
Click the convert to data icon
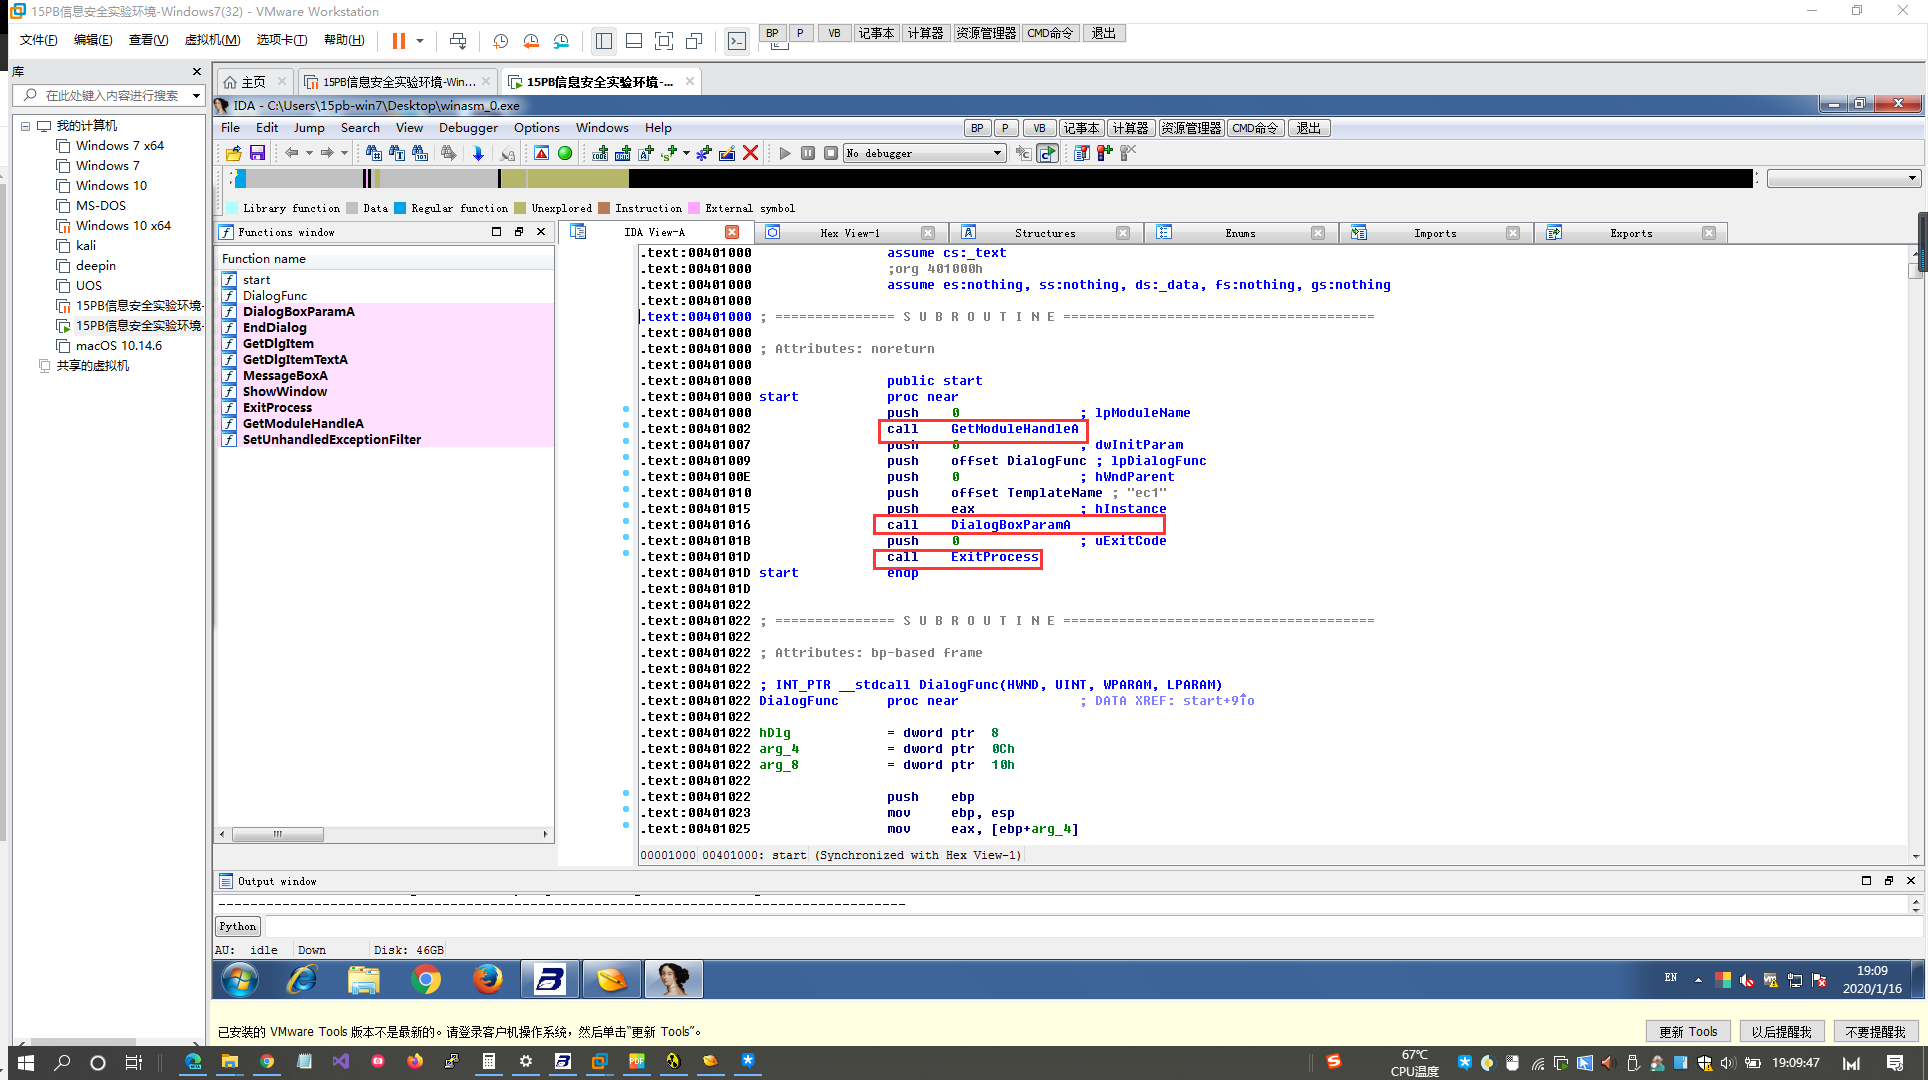(623, 153)
